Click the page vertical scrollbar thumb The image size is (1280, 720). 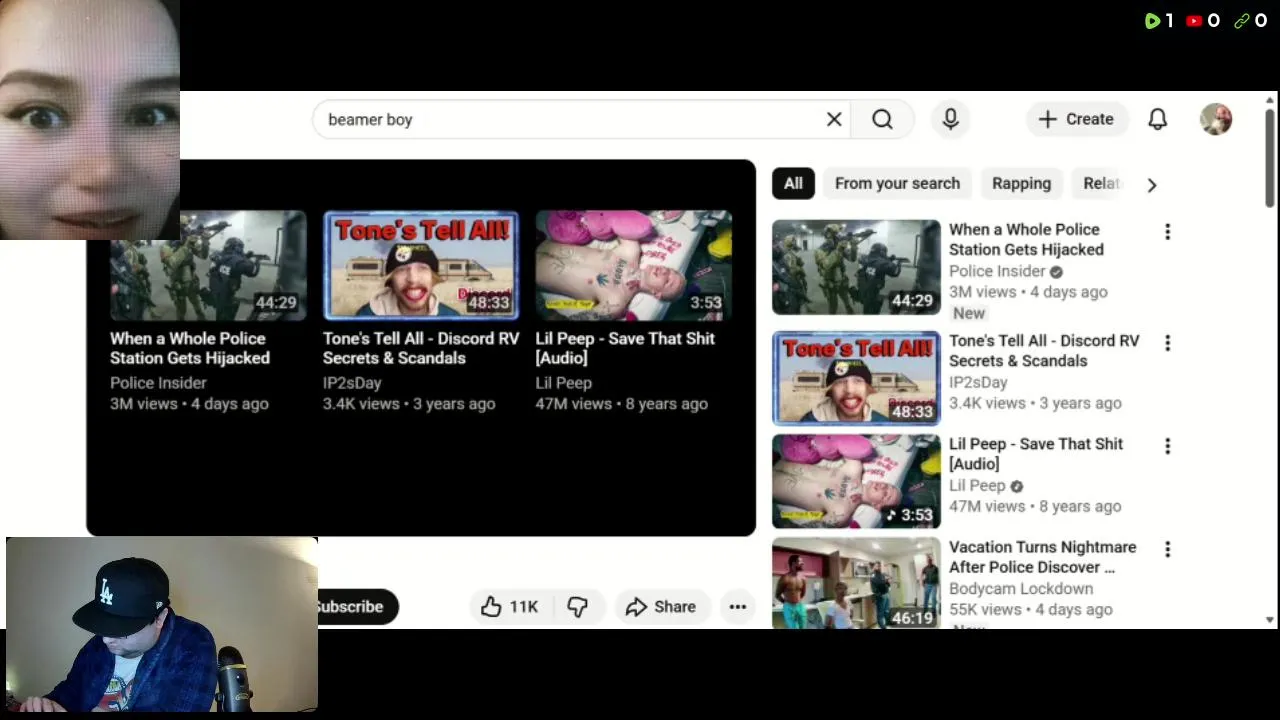(x=1270, y=158)
